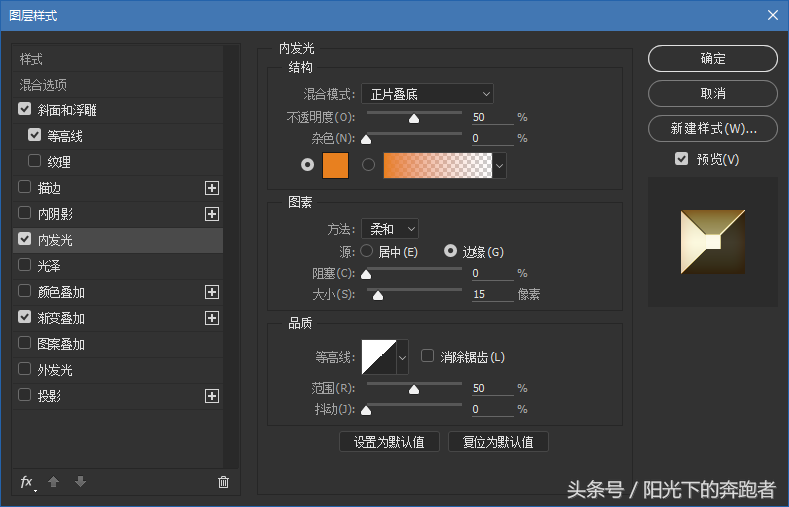Add another 内阴影 effect with its plus icon
Image resolution: width=789 pixels, height=507 pixels.
point(212,214)
